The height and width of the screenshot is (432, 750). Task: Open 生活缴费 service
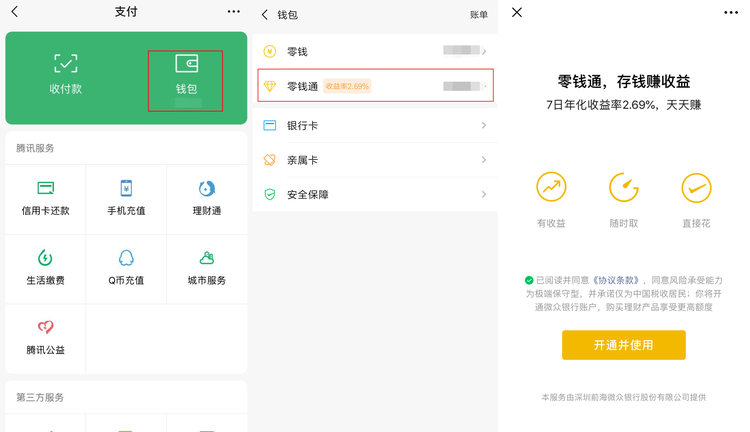pyautogui.click(x=45, y=268)
